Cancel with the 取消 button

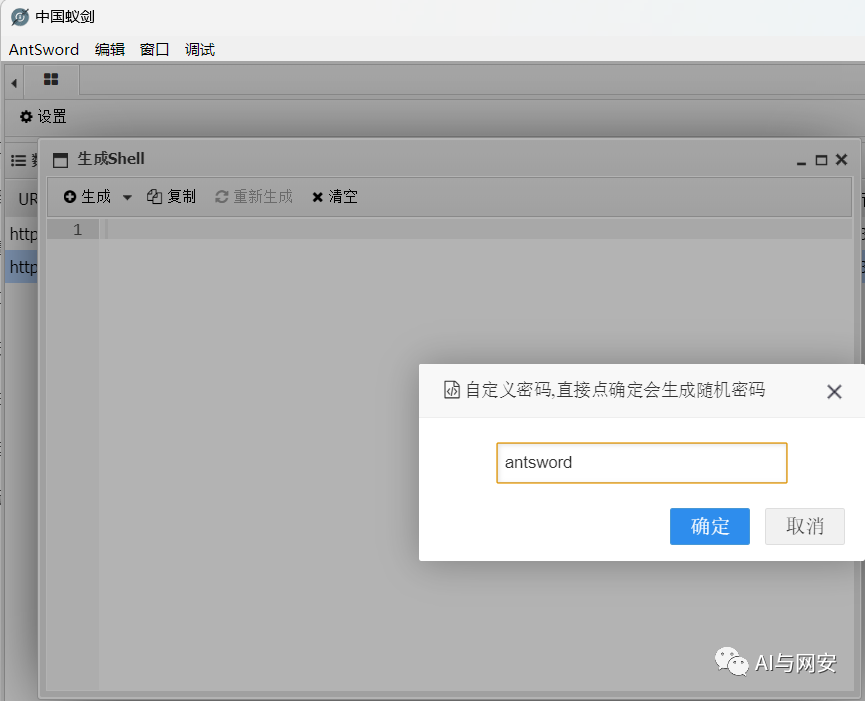coord(804,526)
